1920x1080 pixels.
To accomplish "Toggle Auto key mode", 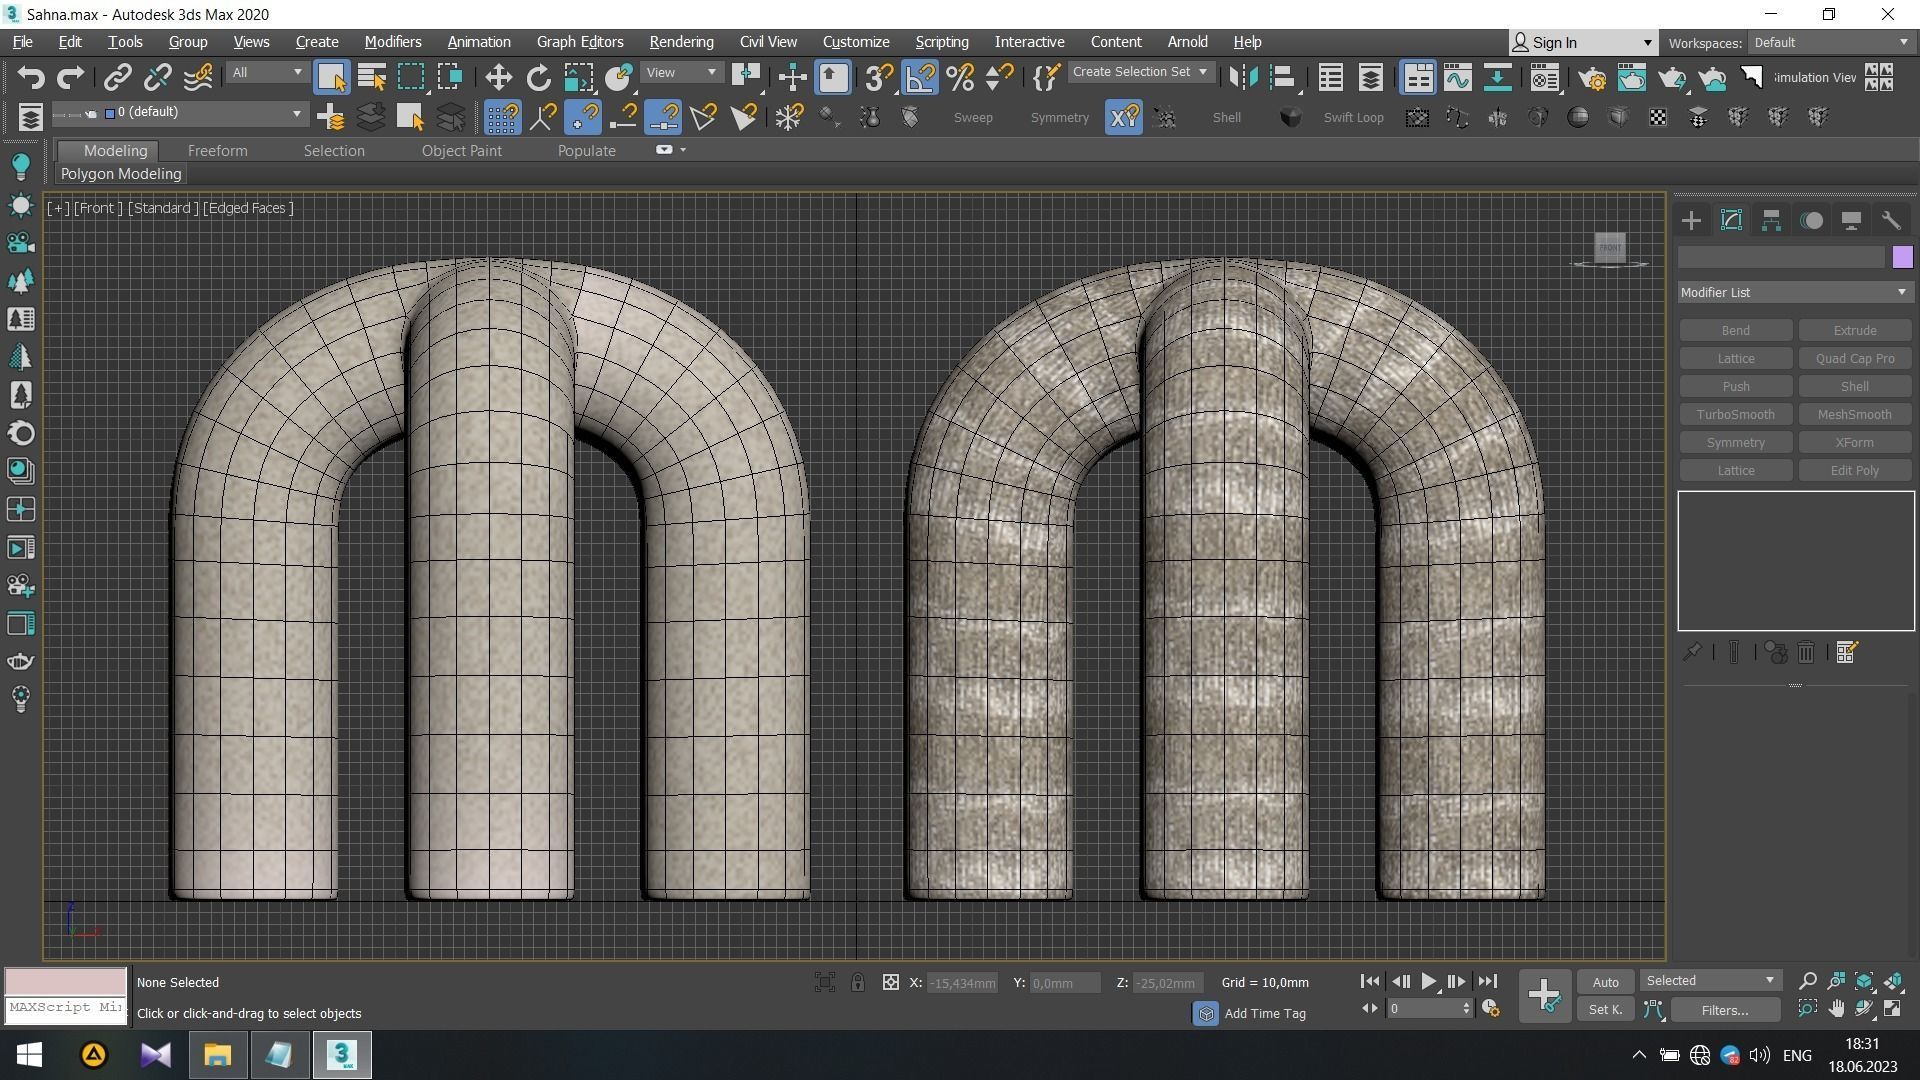I will click(1605, 982).
